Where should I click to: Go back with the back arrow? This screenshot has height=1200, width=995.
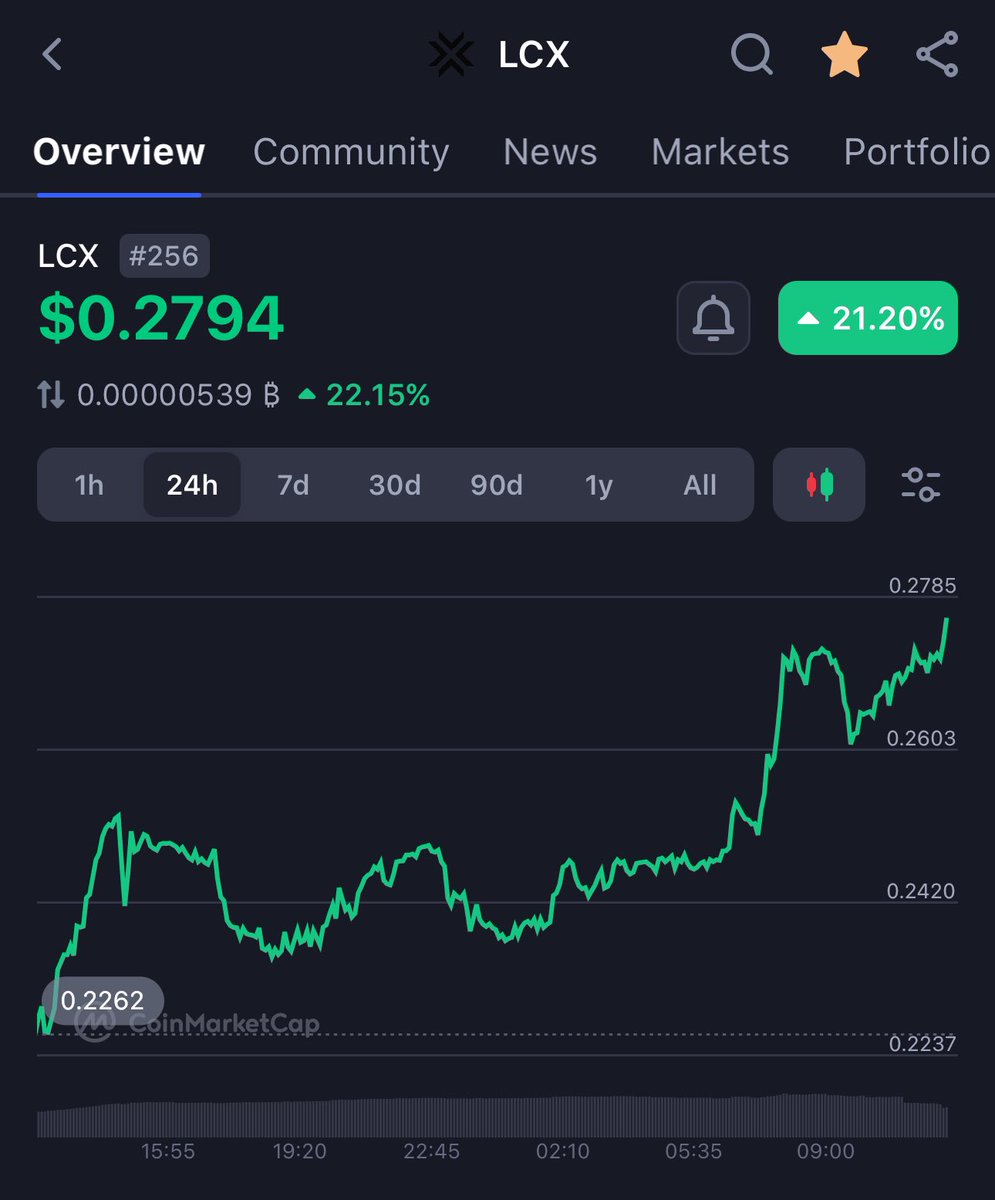(x=52, y=55)
